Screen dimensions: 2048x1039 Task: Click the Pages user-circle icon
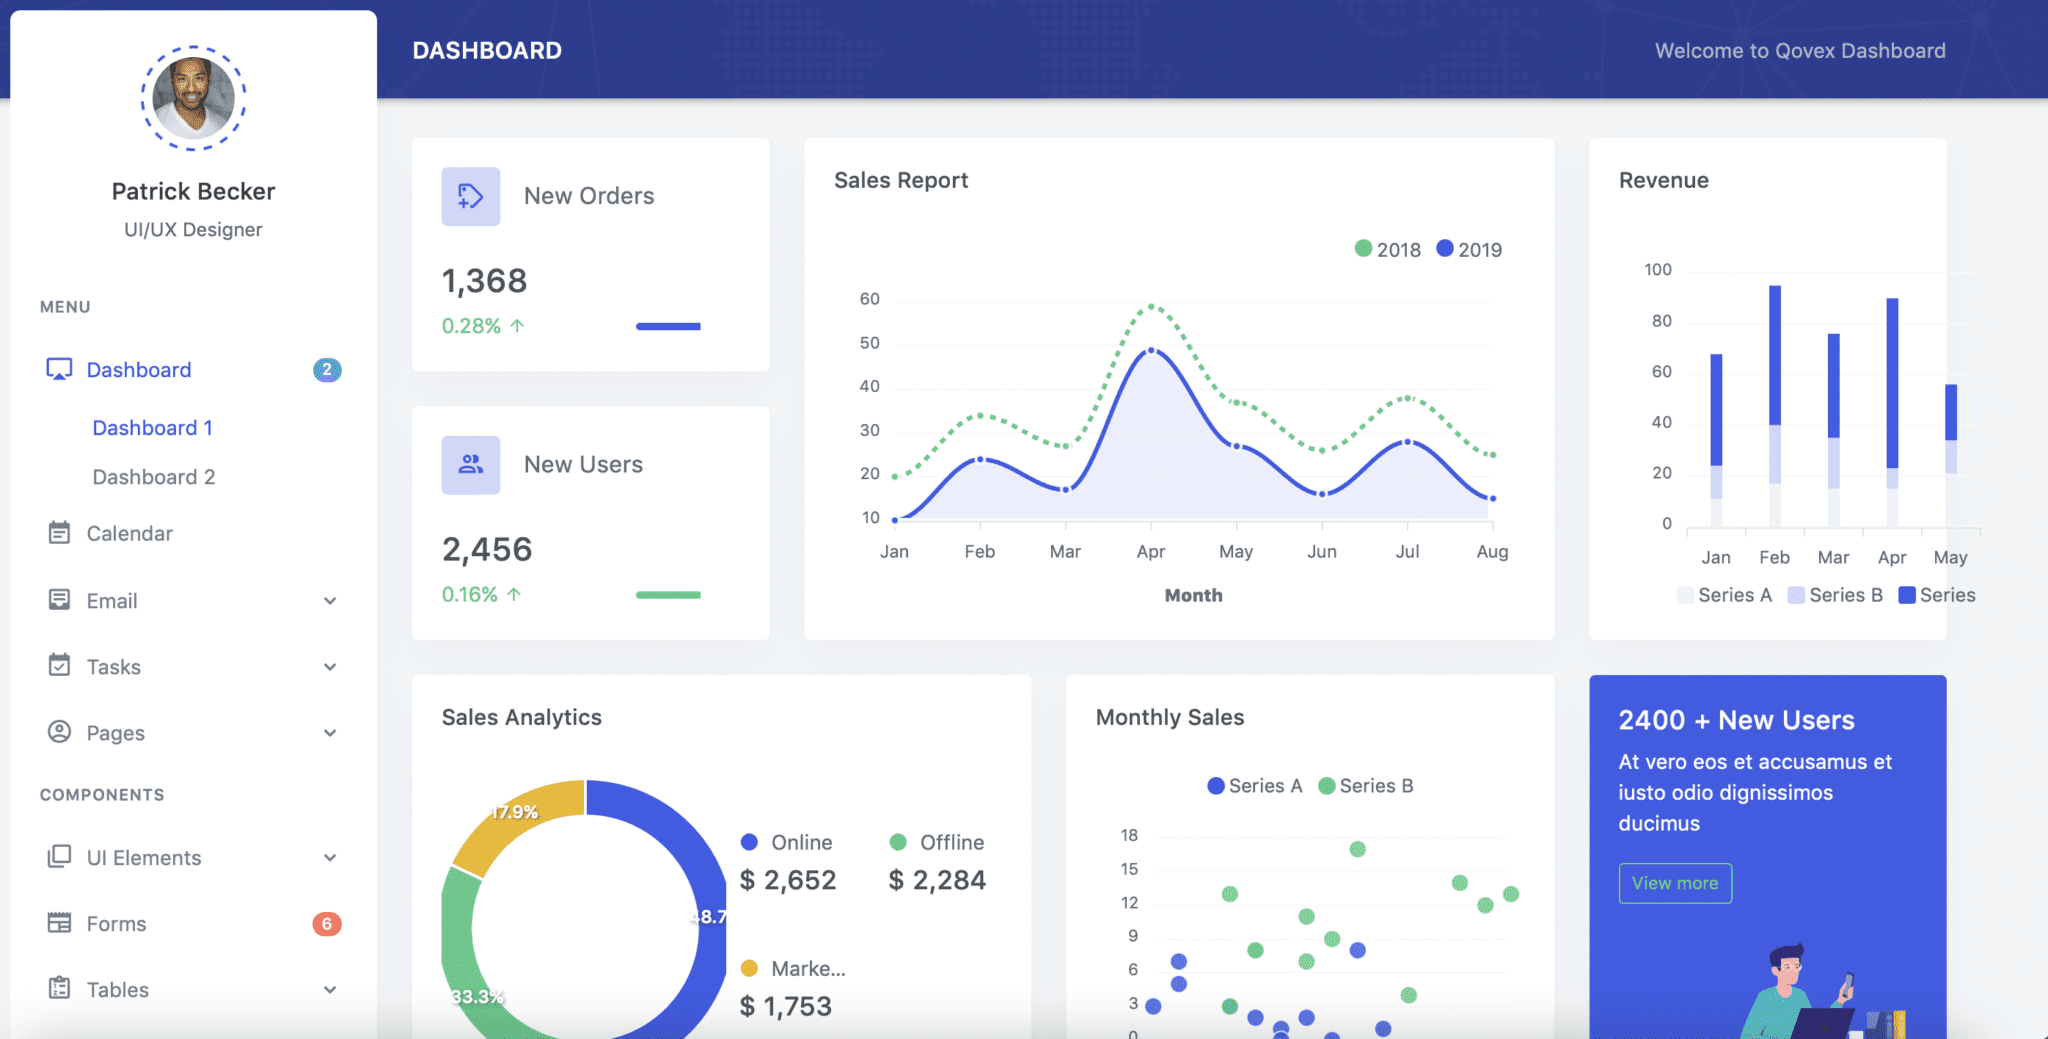coord(59,732)
